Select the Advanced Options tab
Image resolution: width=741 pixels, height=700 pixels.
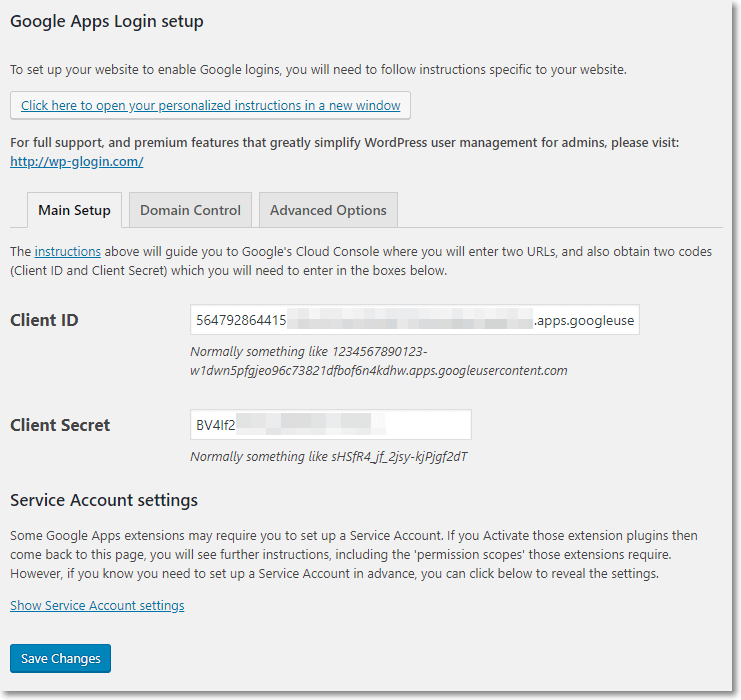pos(328,210)
